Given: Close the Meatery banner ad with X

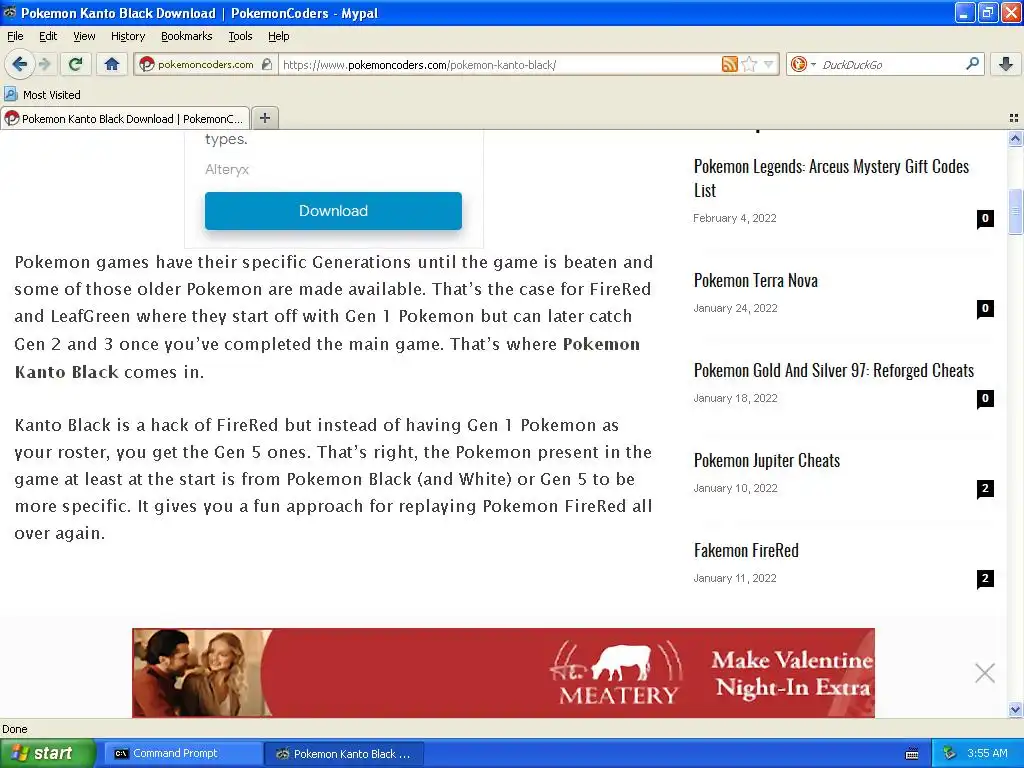Looking at the screenshot, I should click(985, 673).
